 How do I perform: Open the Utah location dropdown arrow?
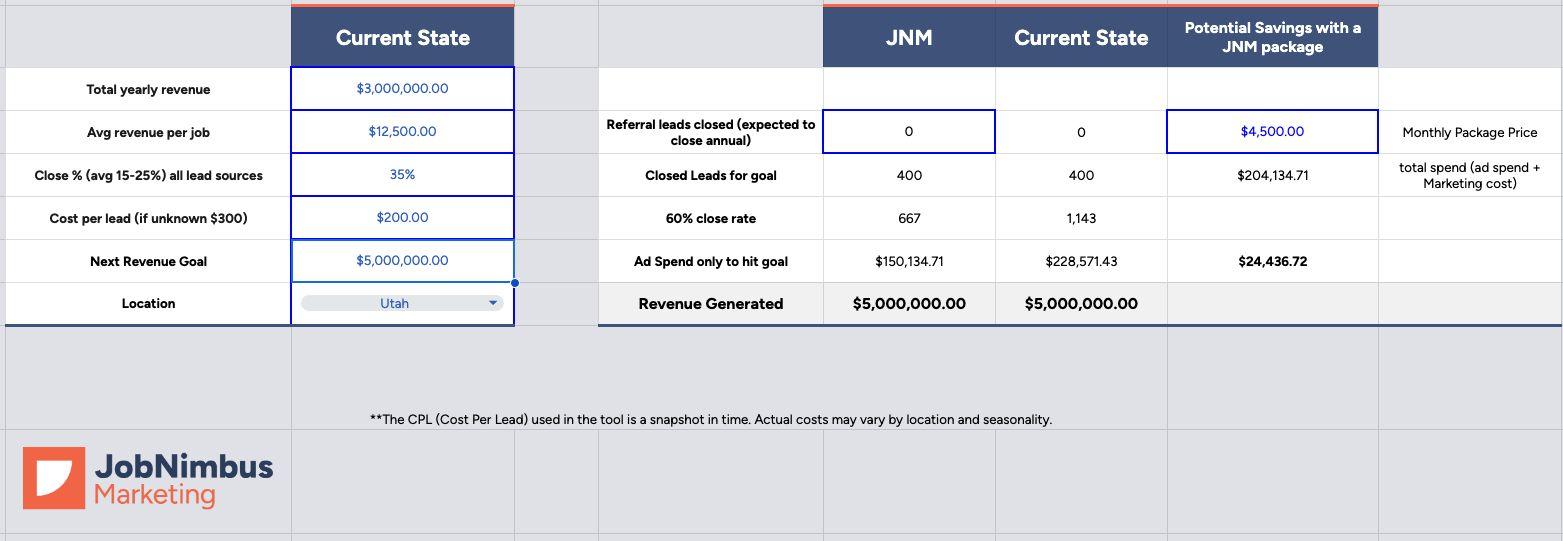(492, 303)
